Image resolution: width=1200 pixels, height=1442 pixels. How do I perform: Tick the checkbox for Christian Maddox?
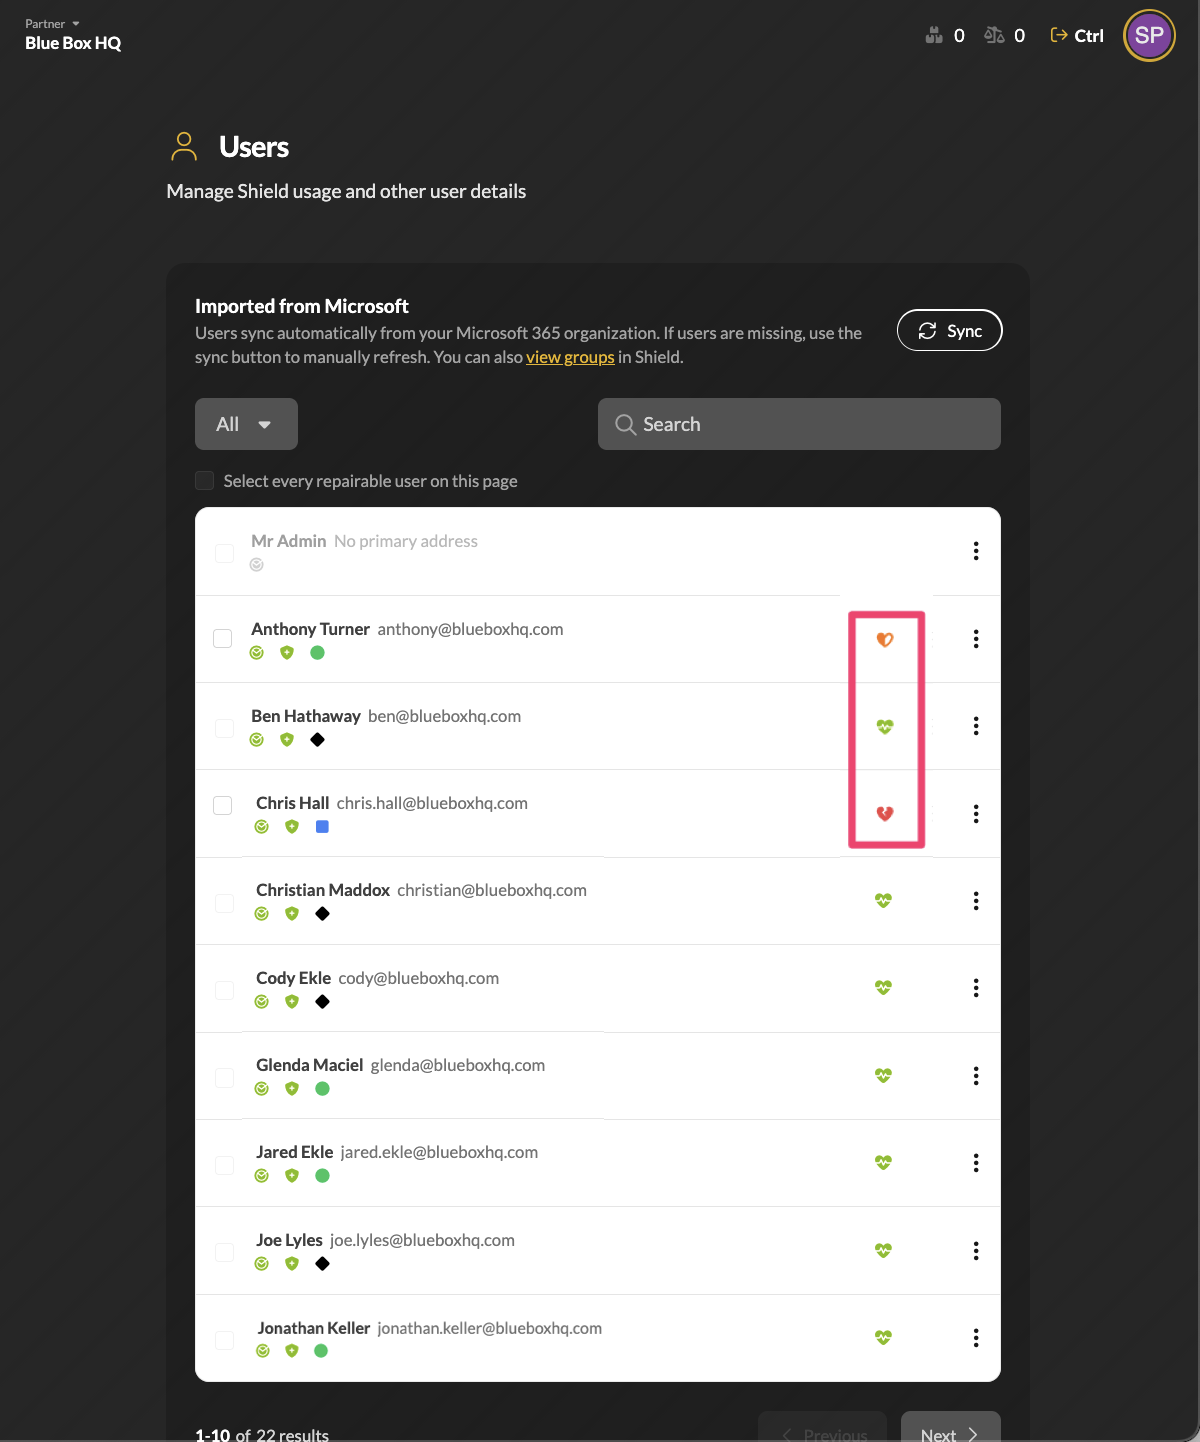[225, 903]
